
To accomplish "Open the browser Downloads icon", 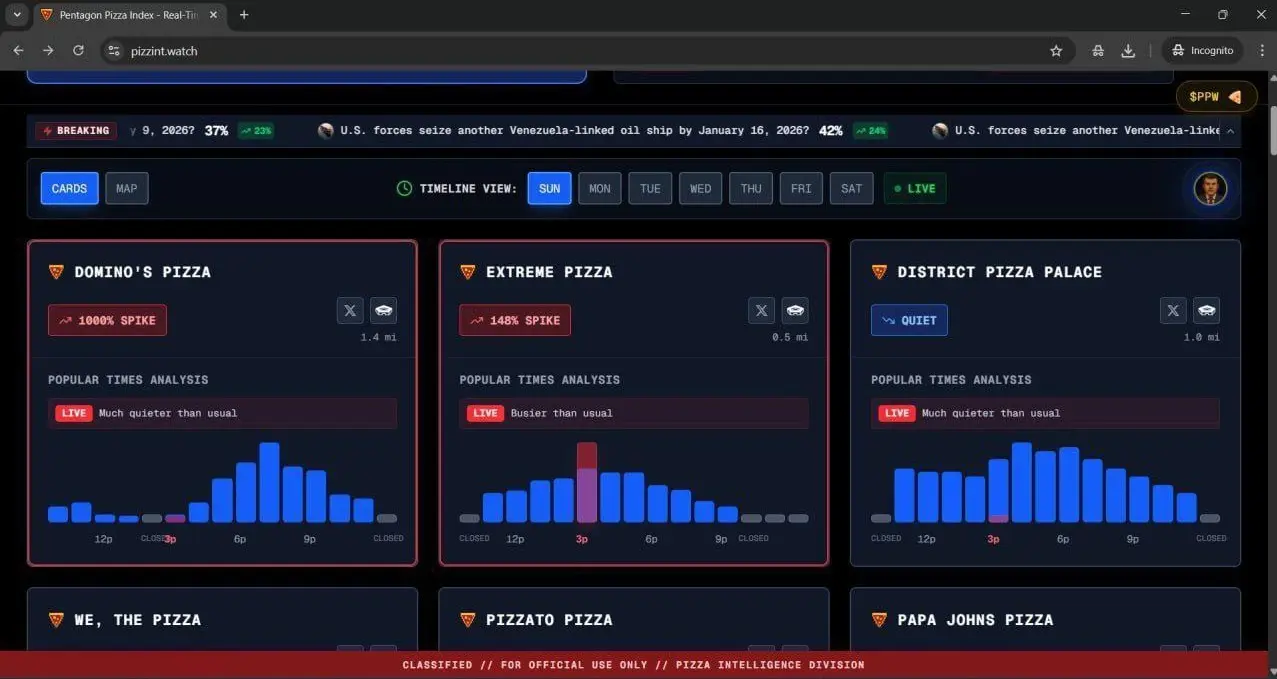I will (1128, 51).
